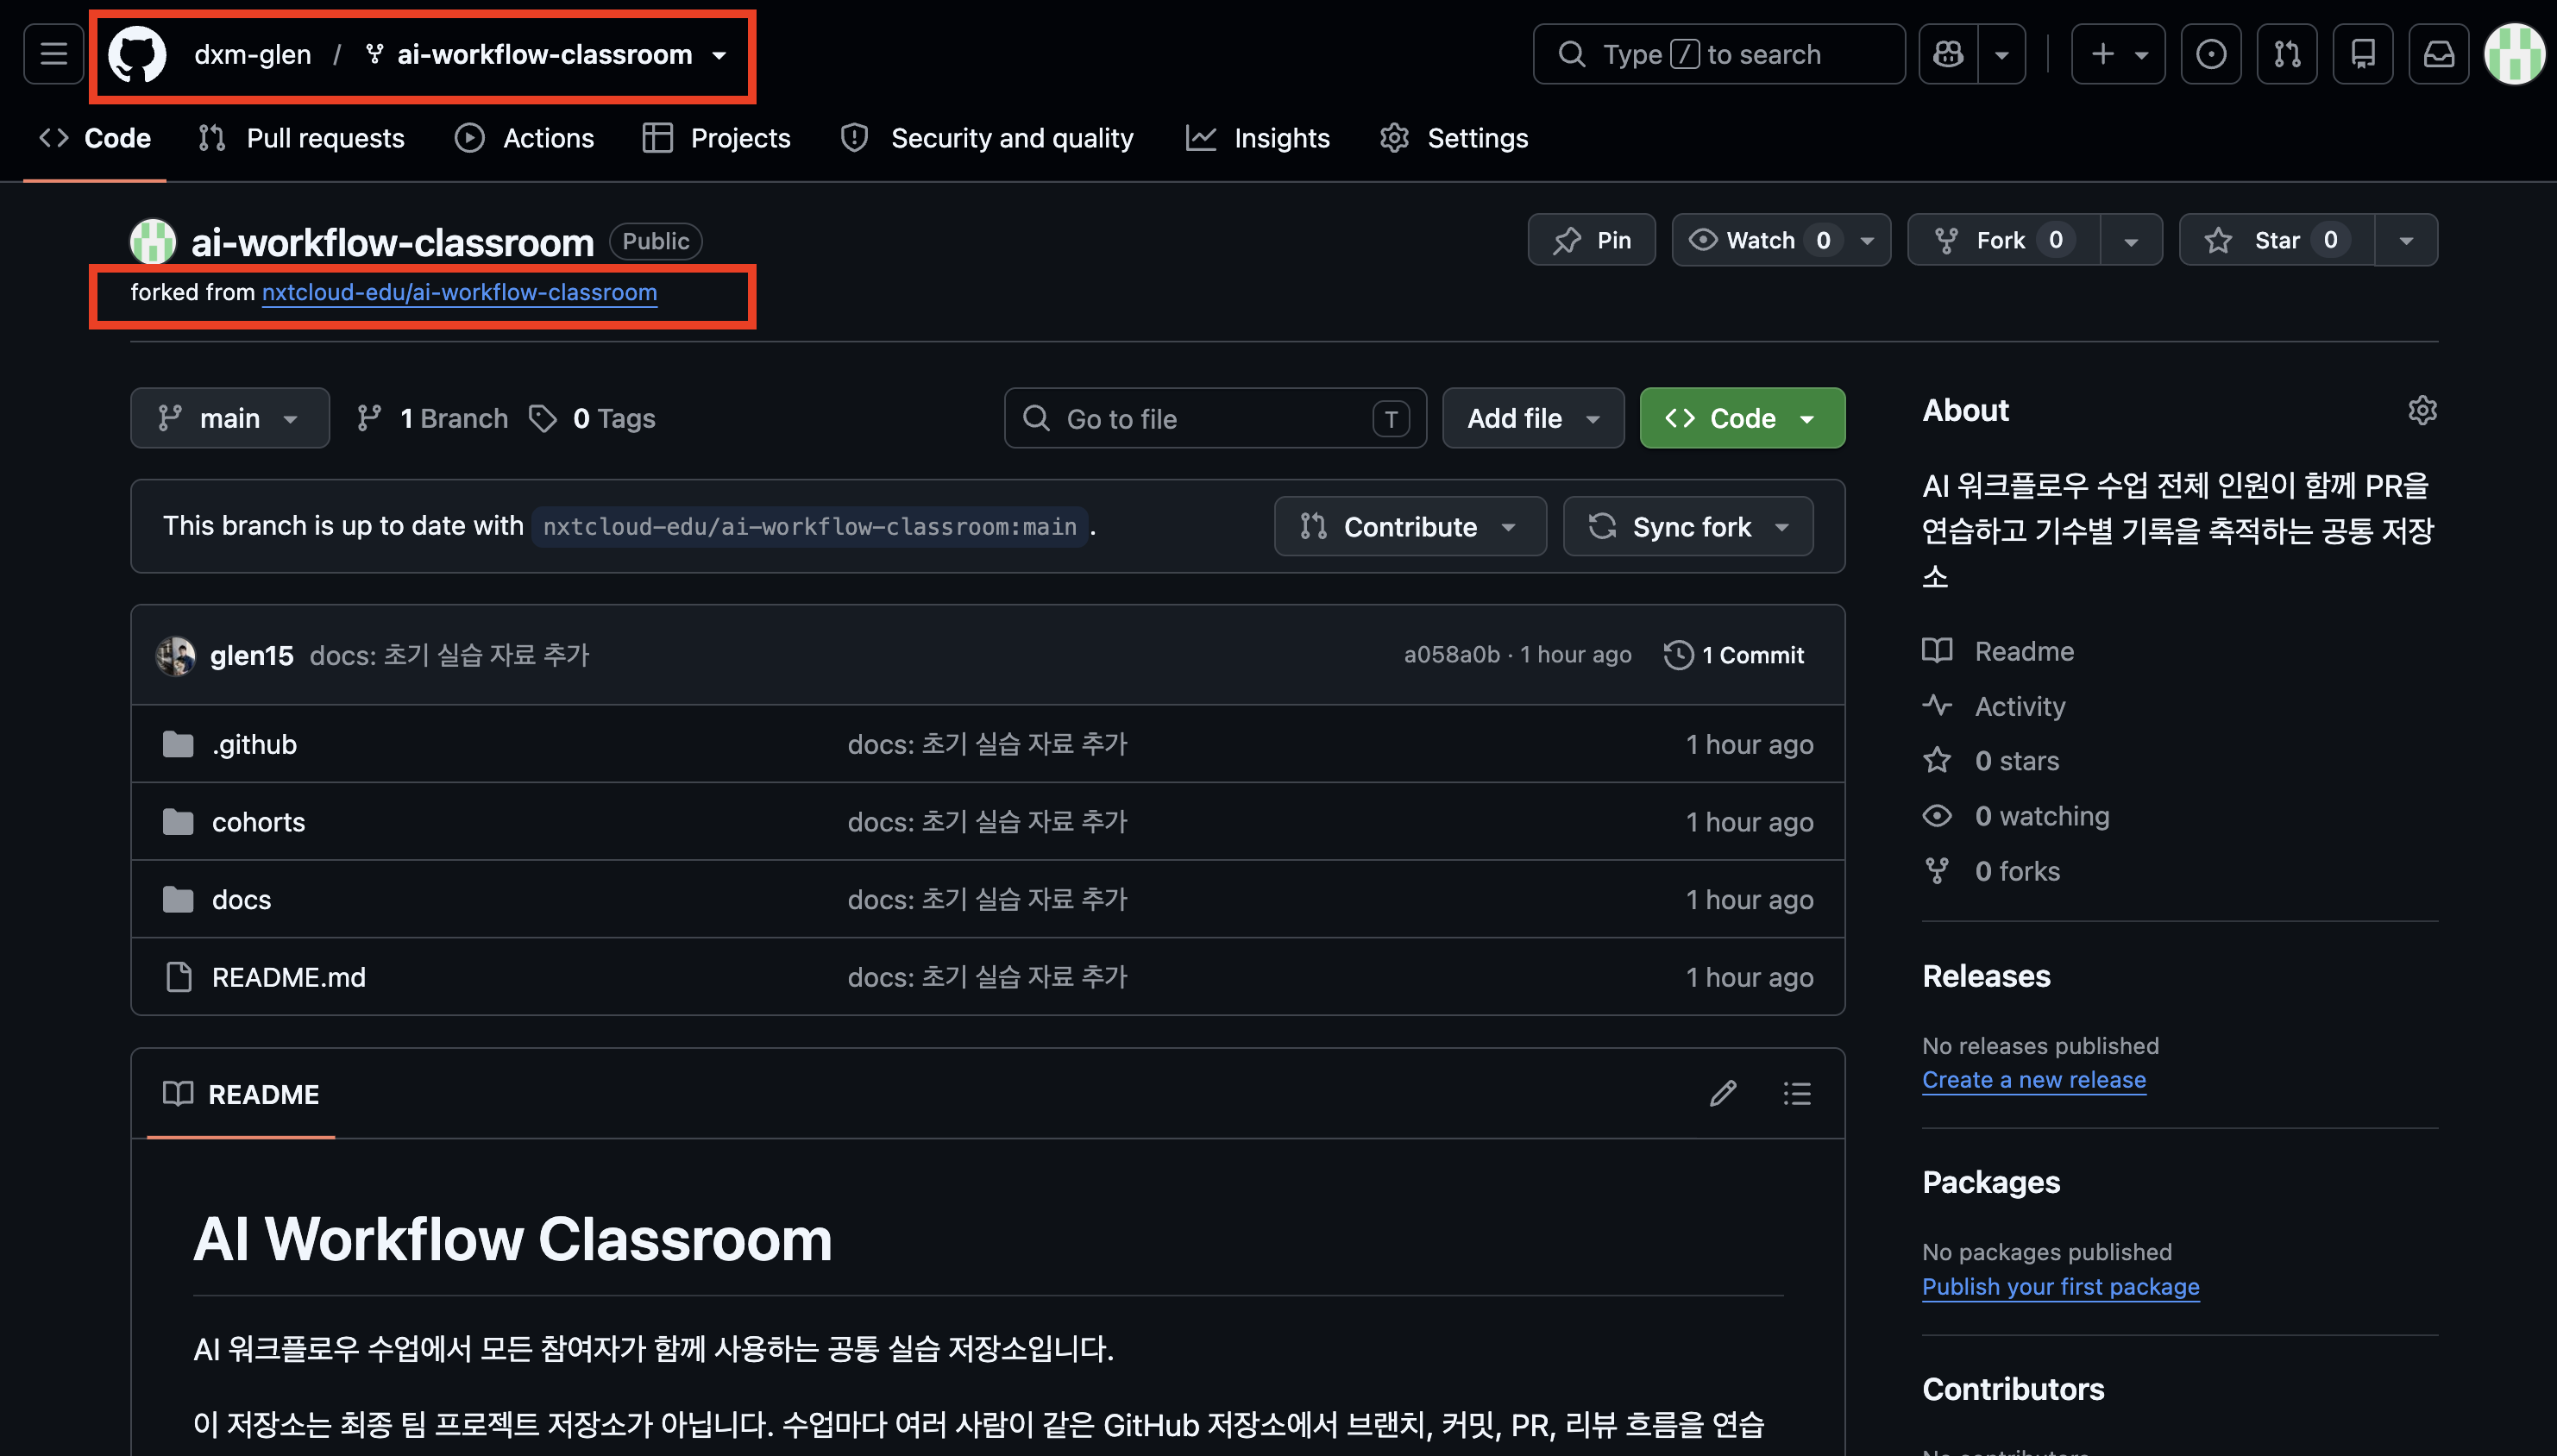Open the hamburger navigation menu
Image resolution: width=2557 pixels, height=1456 pixels.
tap(54, 54)
